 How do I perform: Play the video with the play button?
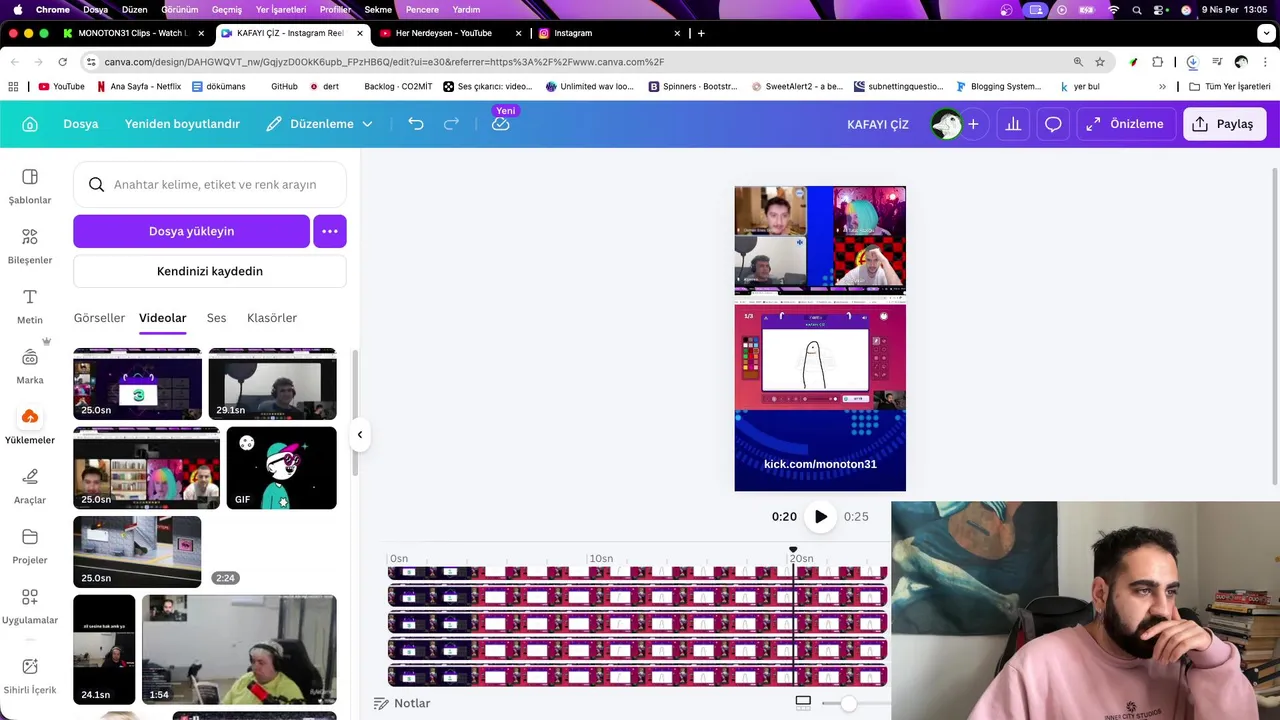point(820,516)
